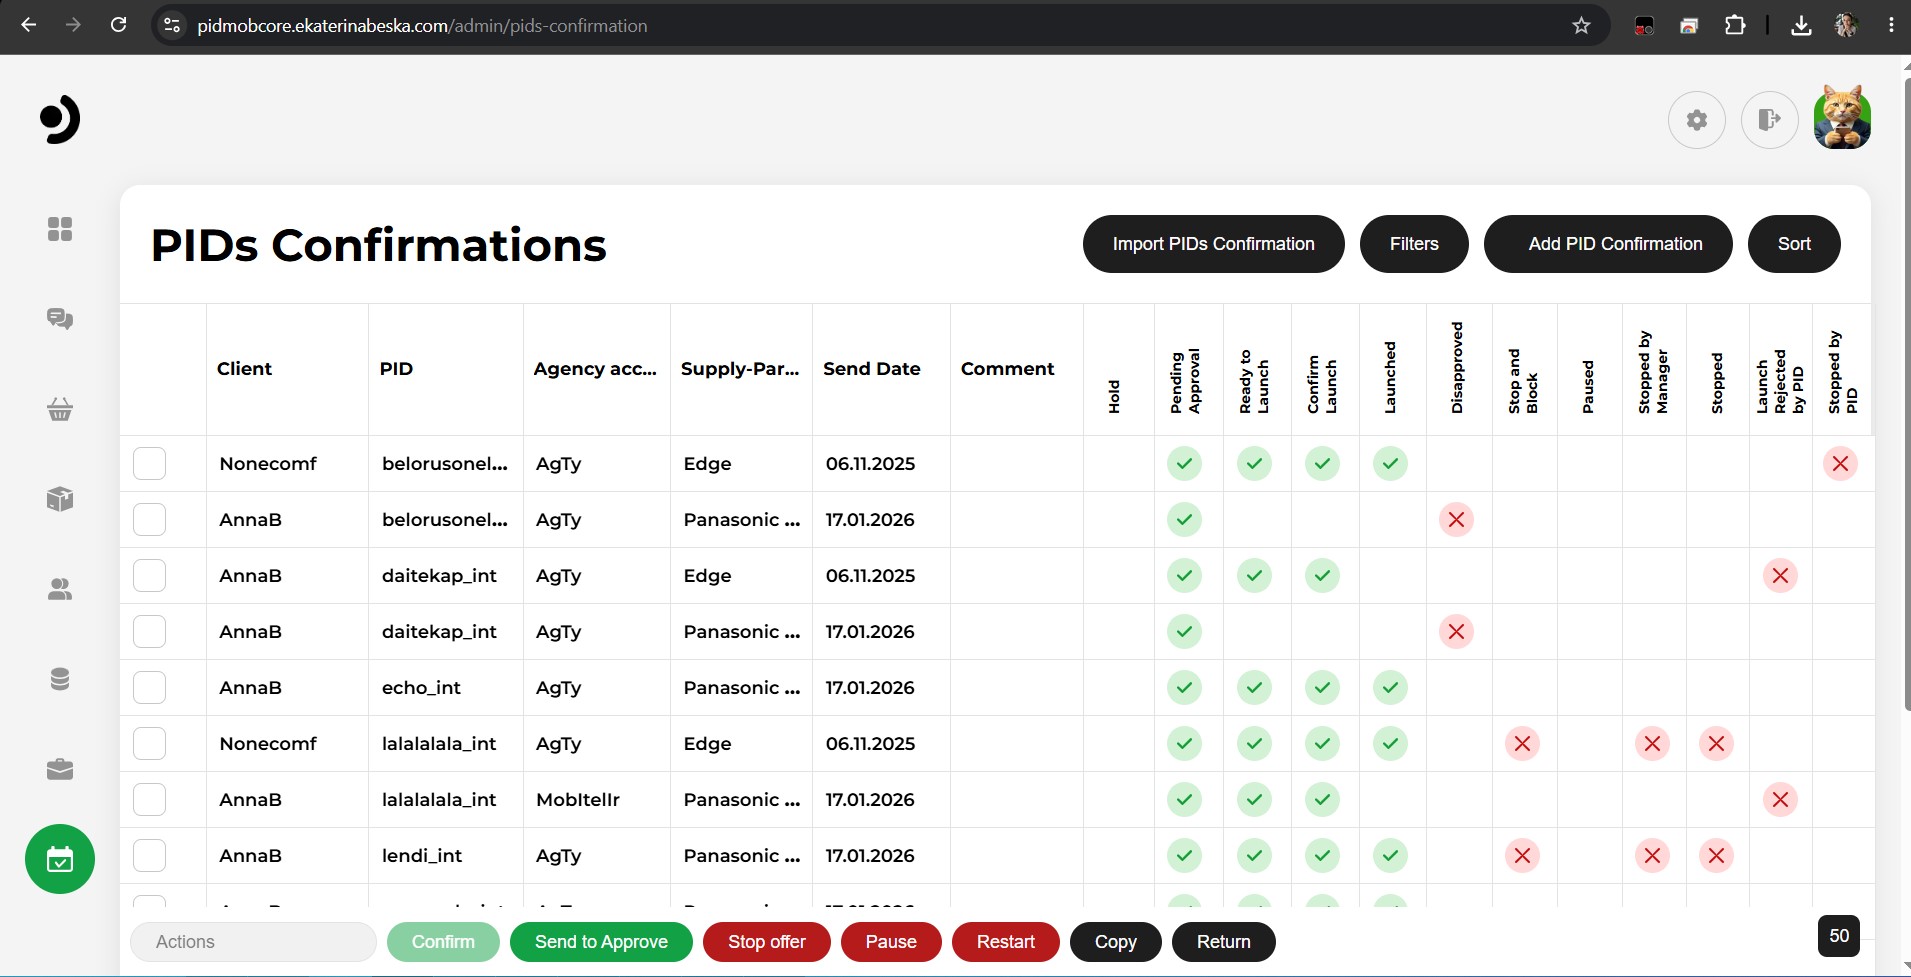Screen dimensions: 1911x977
Task: Click Disapproved red cross in AnnaB belorusonel row
Action: (x=1456, y=520)
